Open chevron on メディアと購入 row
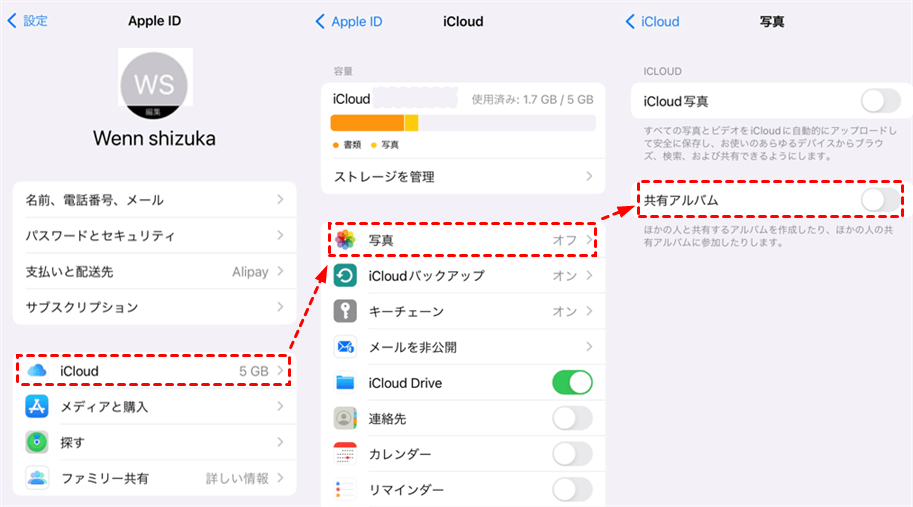The image size is (913, 507). point(281,406)
